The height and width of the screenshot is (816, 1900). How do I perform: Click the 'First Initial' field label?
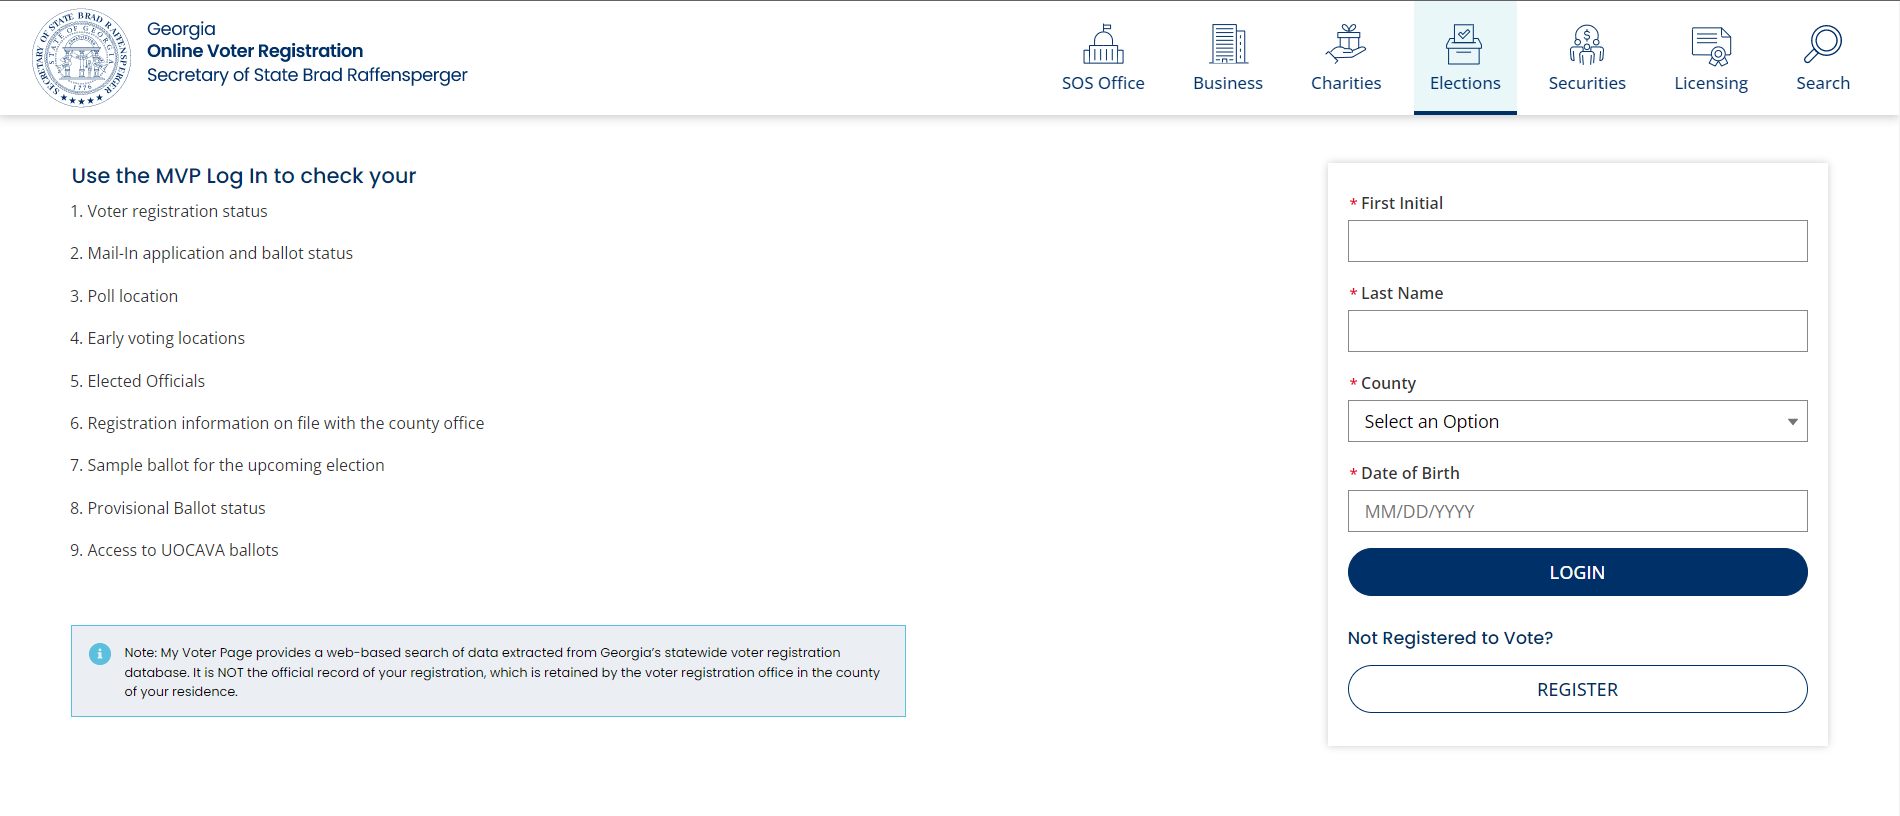tap(1401, 203)
